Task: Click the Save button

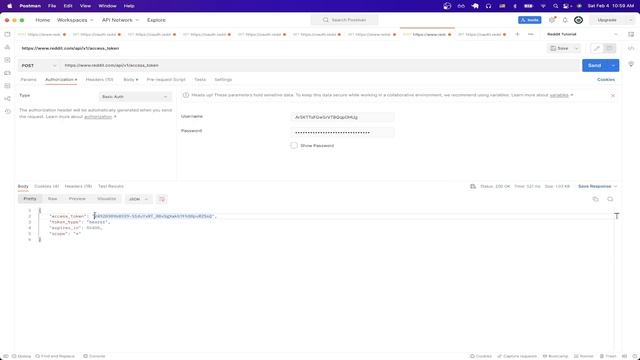Action: tap(560, 48)
